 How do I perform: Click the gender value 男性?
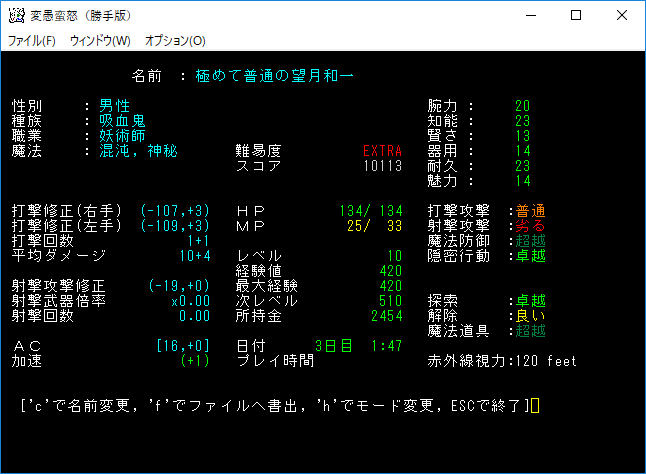click(x=114, y=106)
